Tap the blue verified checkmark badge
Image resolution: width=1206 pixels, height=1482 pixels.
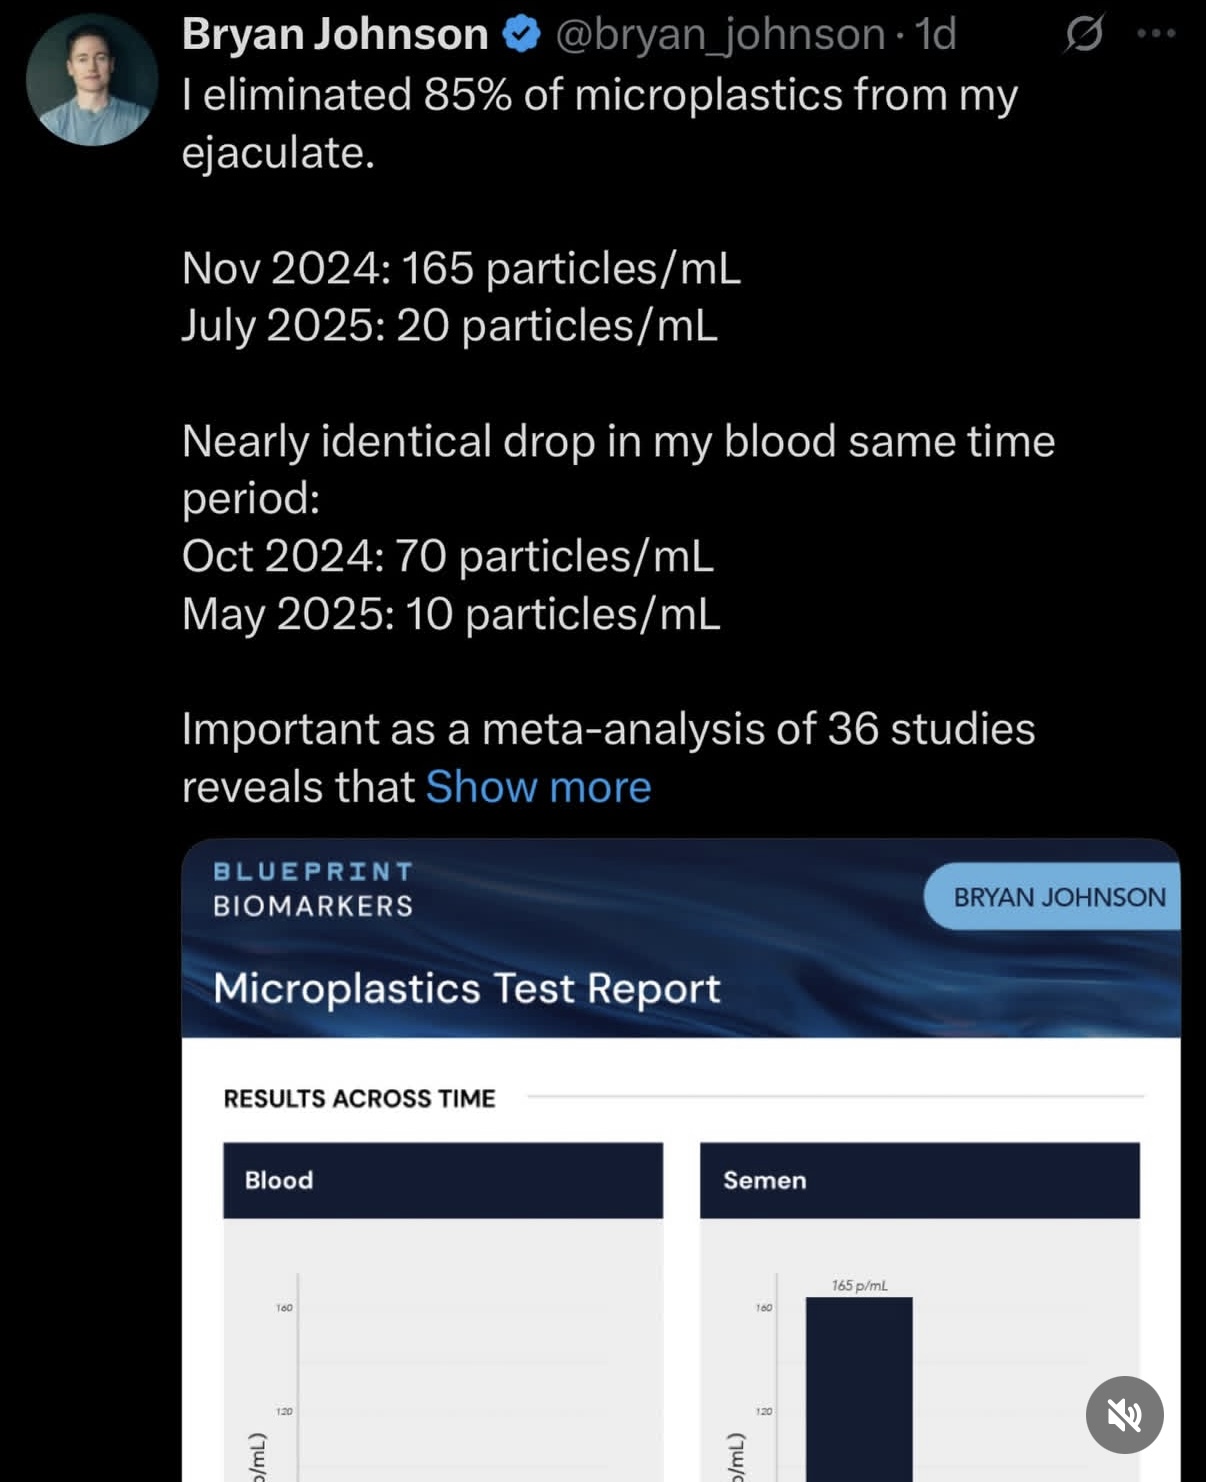521,35
